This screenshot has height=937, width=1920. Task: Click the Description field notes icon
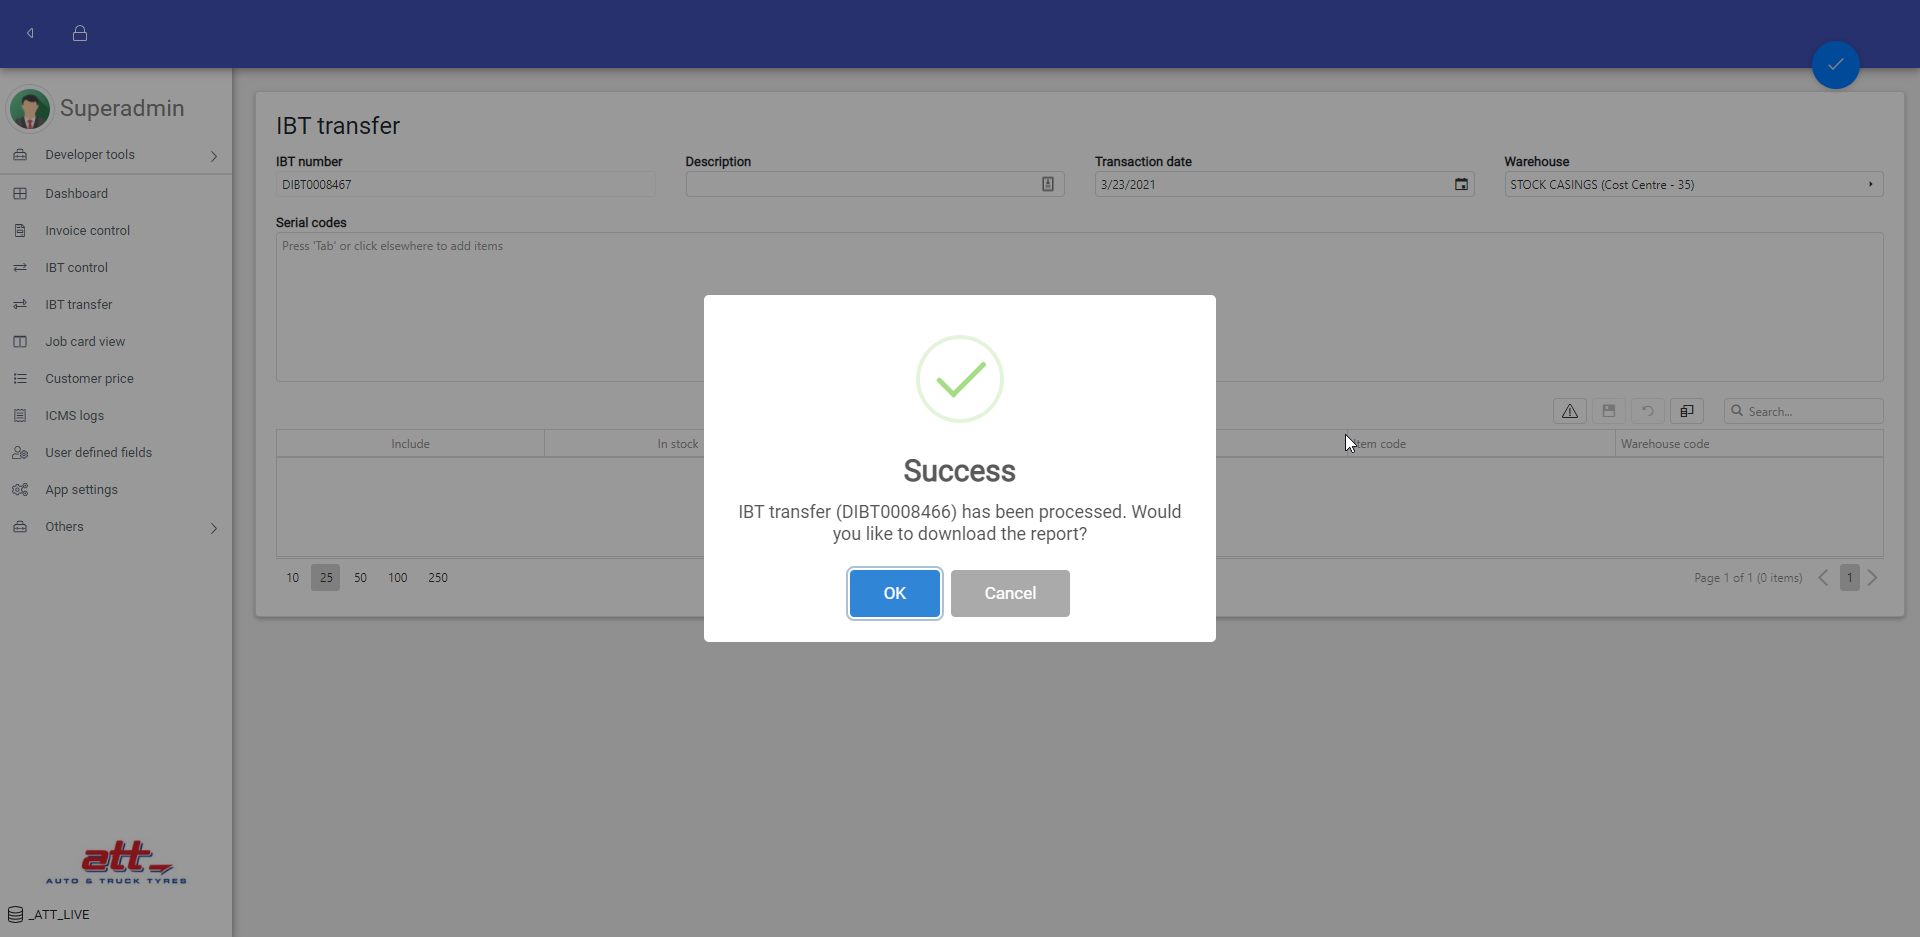coord(1047,184)
